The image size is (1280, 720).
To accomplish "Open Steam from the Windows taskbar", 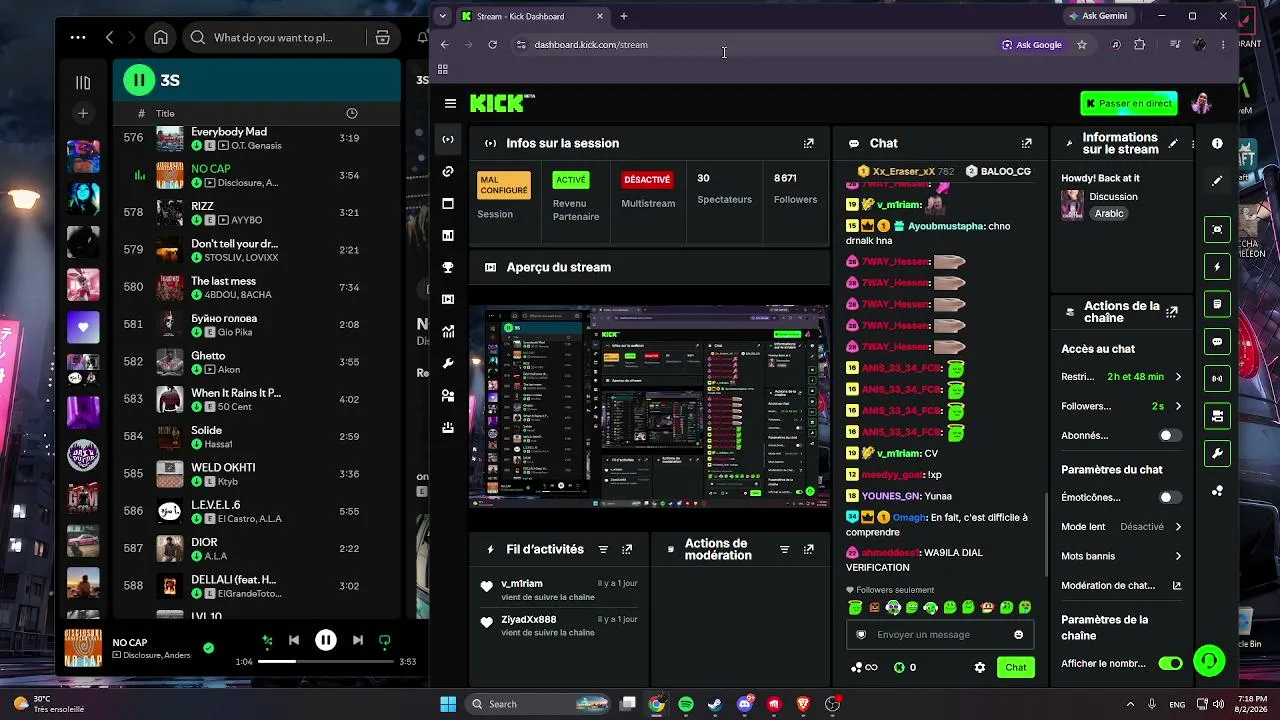I will [x=715, y=704].
